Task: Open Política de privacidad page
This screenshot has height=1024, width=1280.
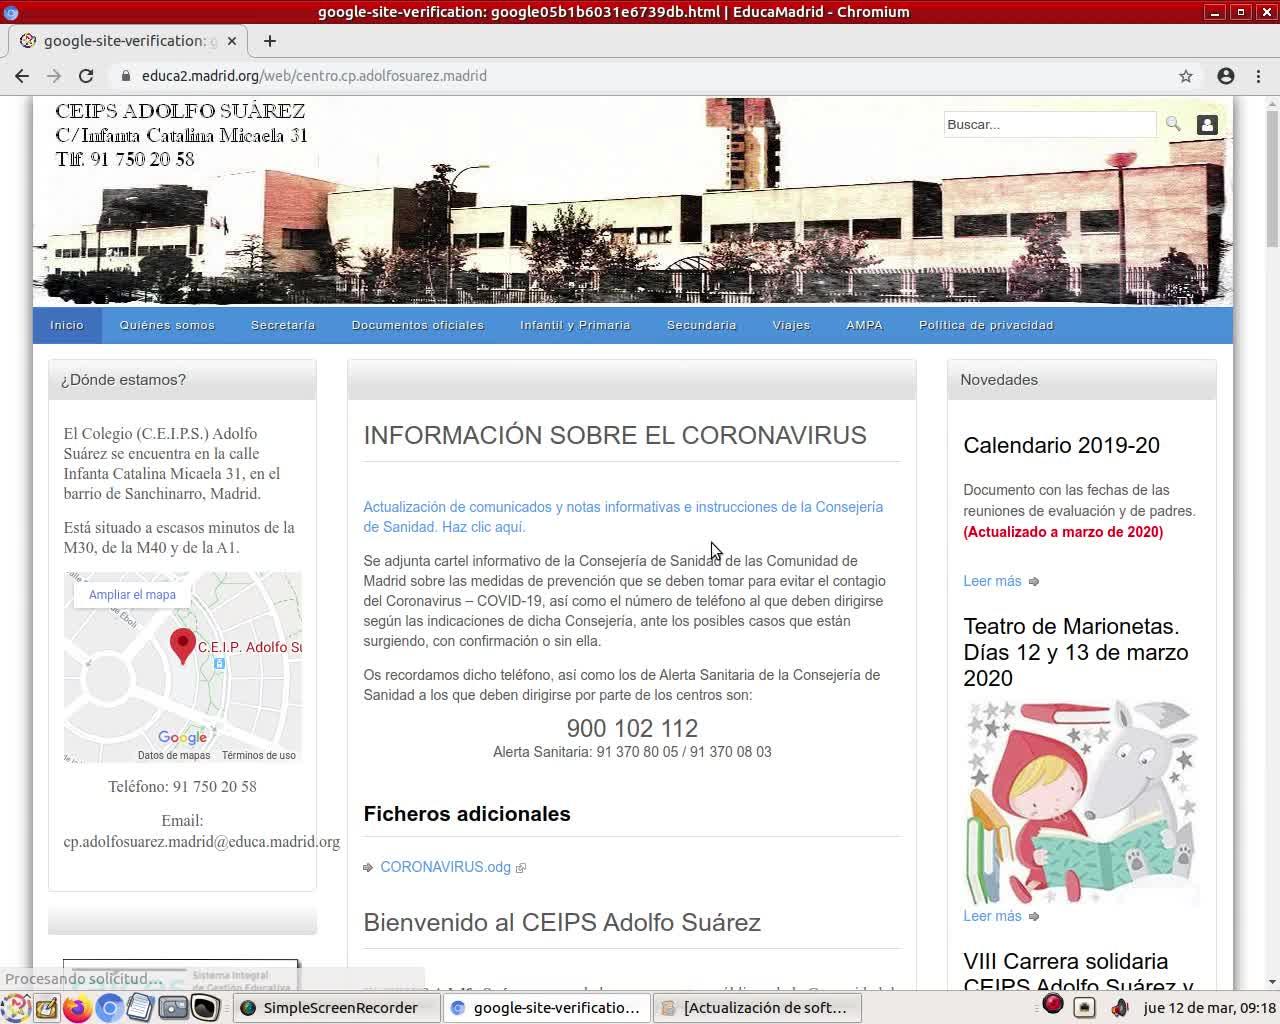Action: pyautogui.click(x=986, y=325)
